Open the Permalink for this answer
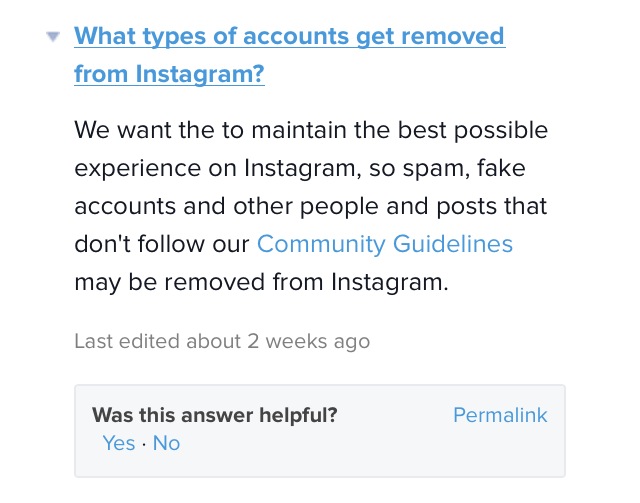The image size is (640, 503). click(x=500, y=415)
